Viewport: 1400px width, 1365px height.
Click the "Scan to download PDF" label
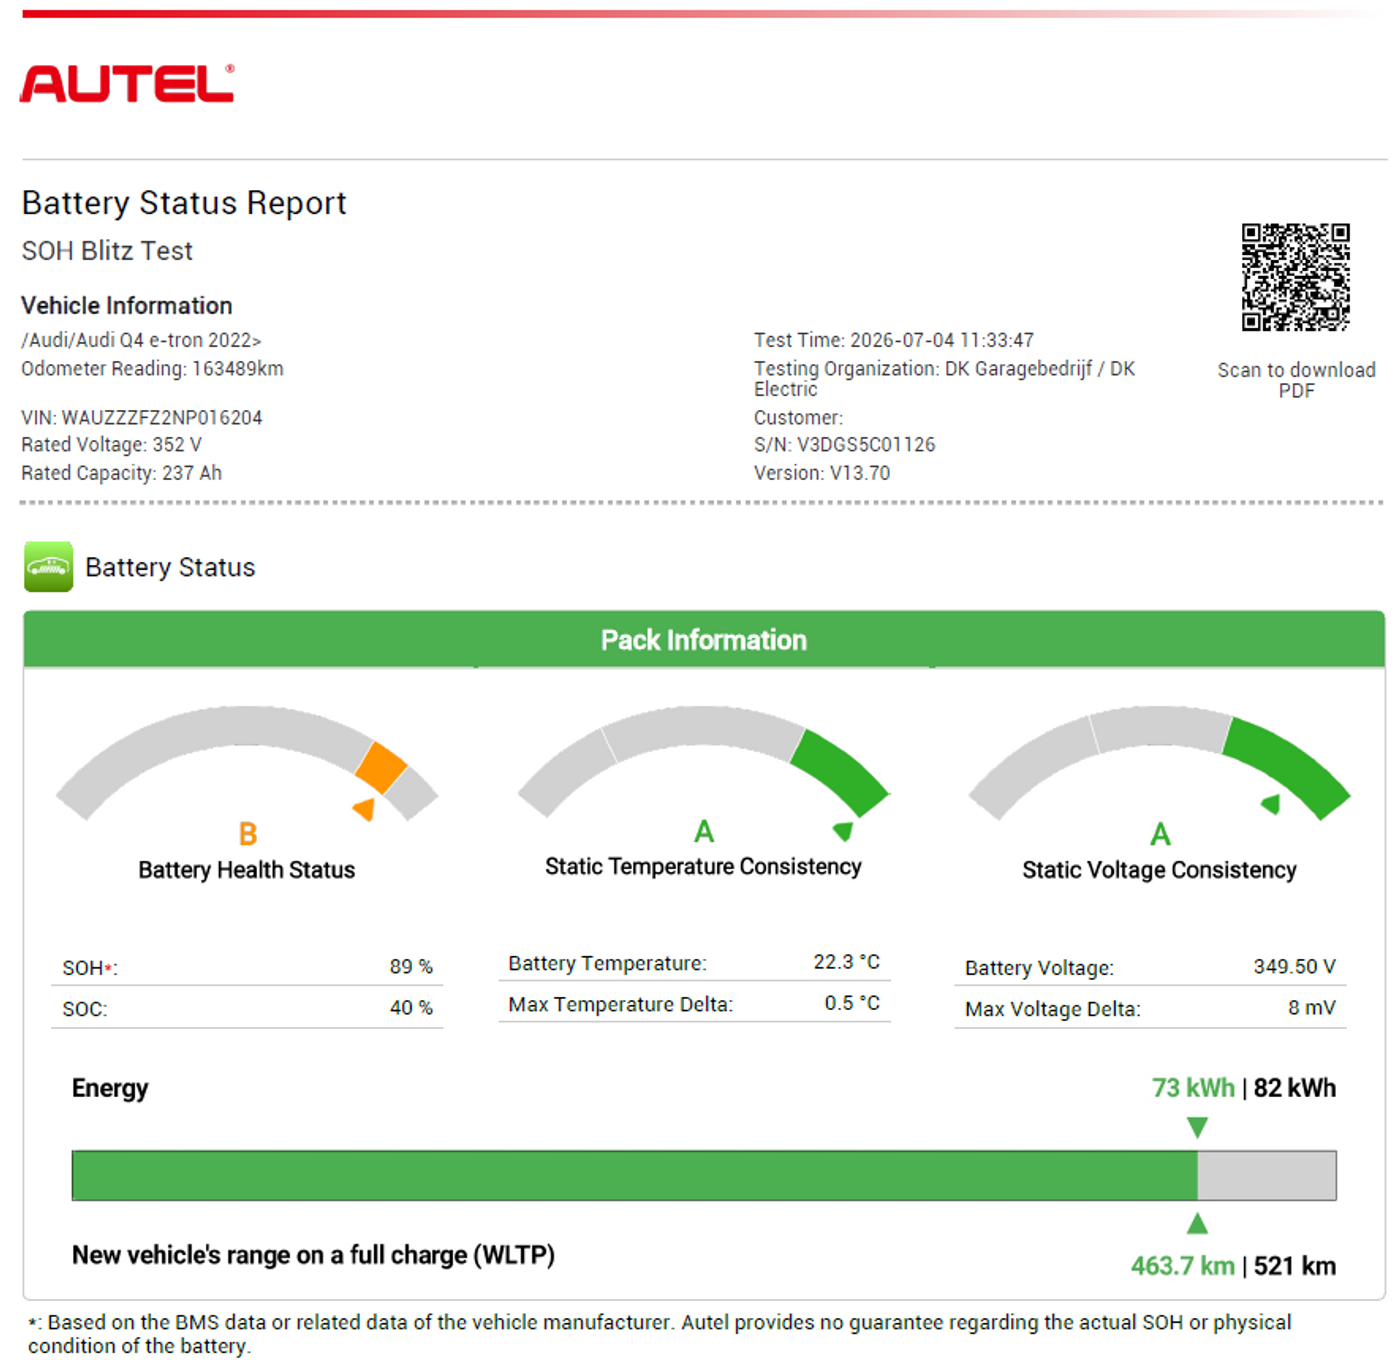point(1296,380)
